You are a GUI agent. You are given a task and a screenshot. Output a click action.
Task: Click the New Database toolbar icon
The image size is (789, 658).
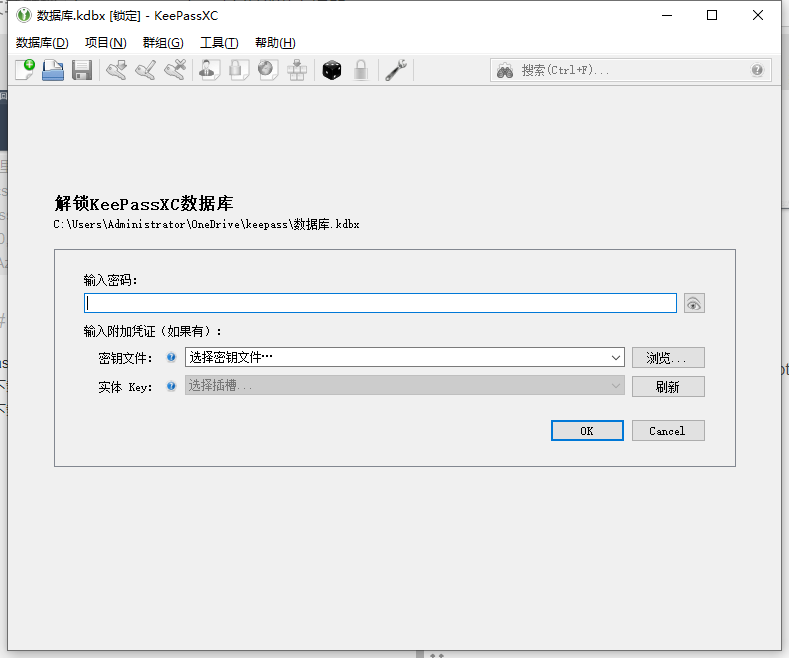click(x=25, y=70)
